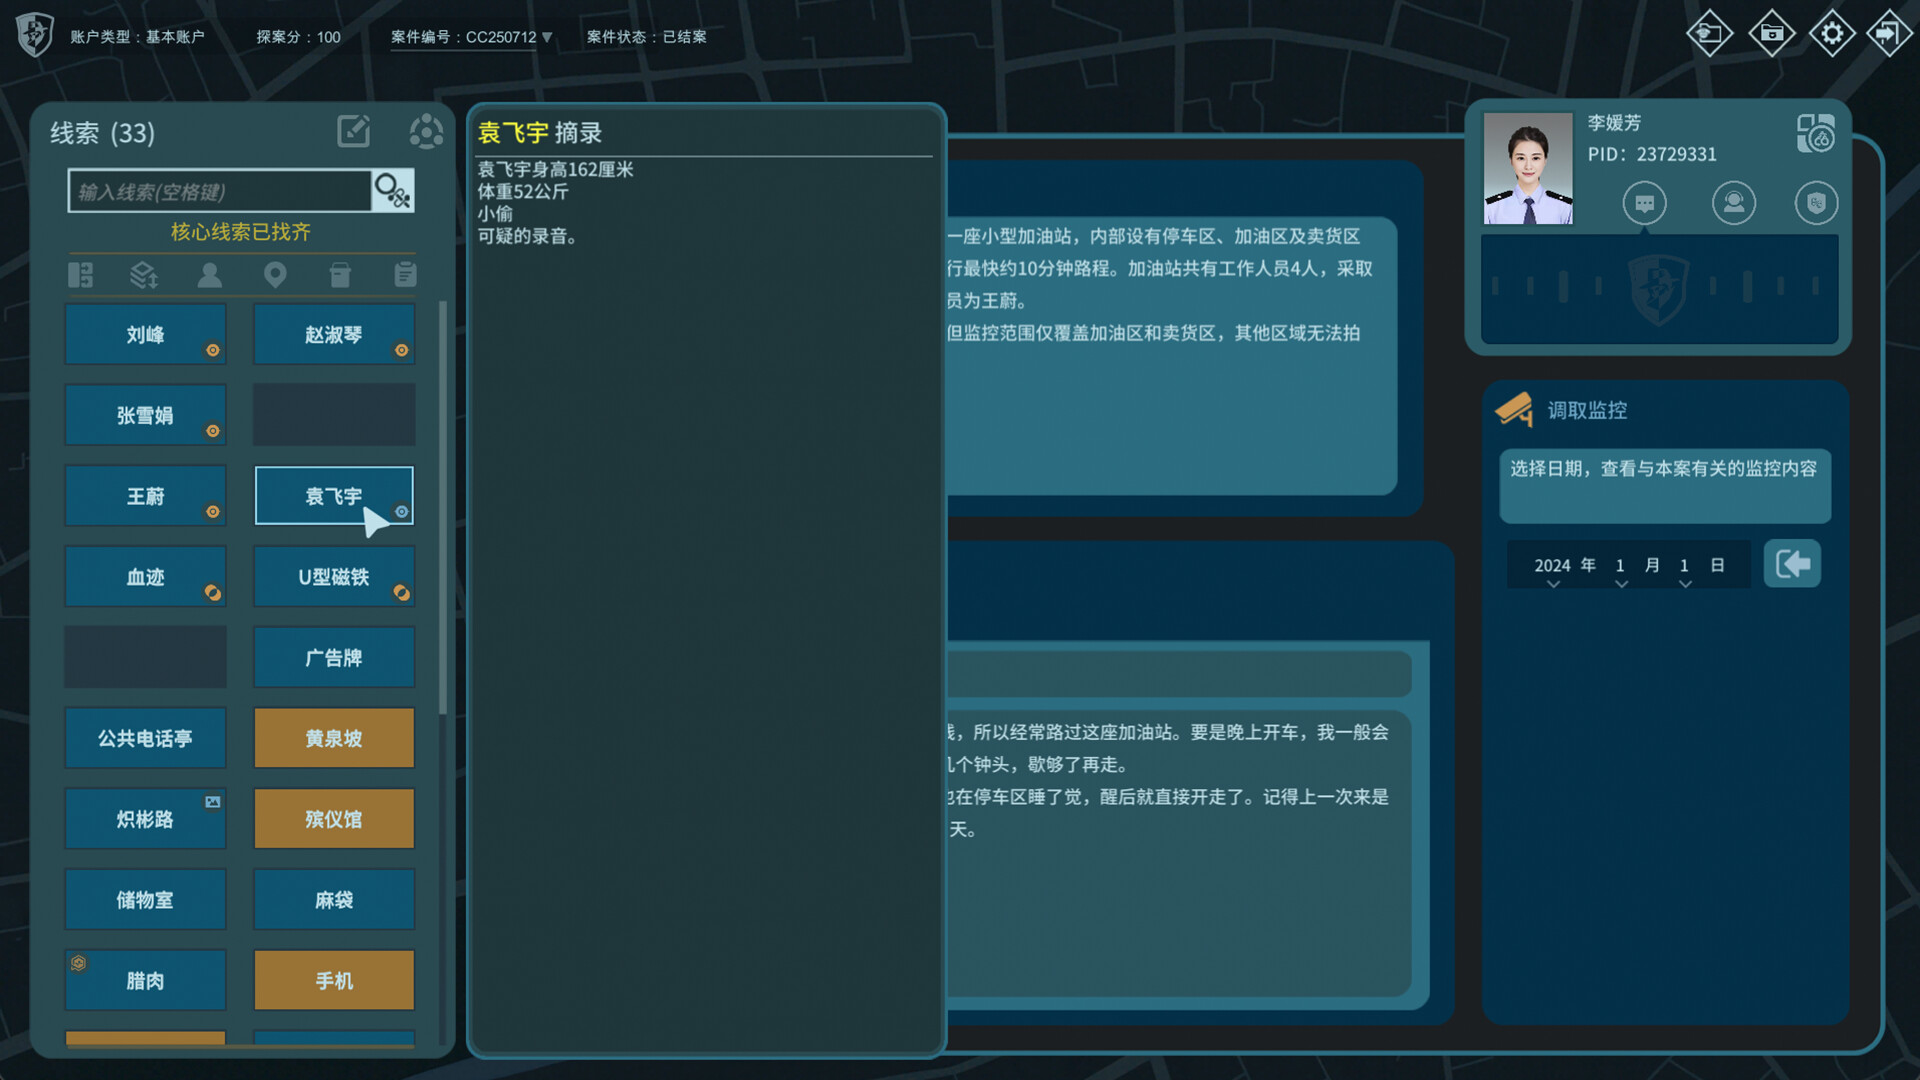The height and width of the screenshot is (1080, 1920).
Task: Open the edit notes pencil icon beside 线索
Action: (x=353, y=131)
